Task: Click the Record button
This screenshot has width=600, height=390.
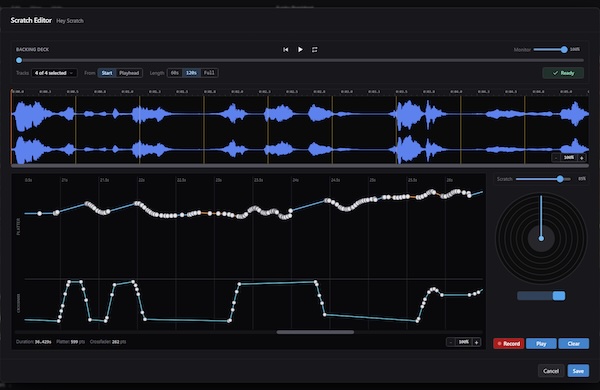Action: (509, 343)
